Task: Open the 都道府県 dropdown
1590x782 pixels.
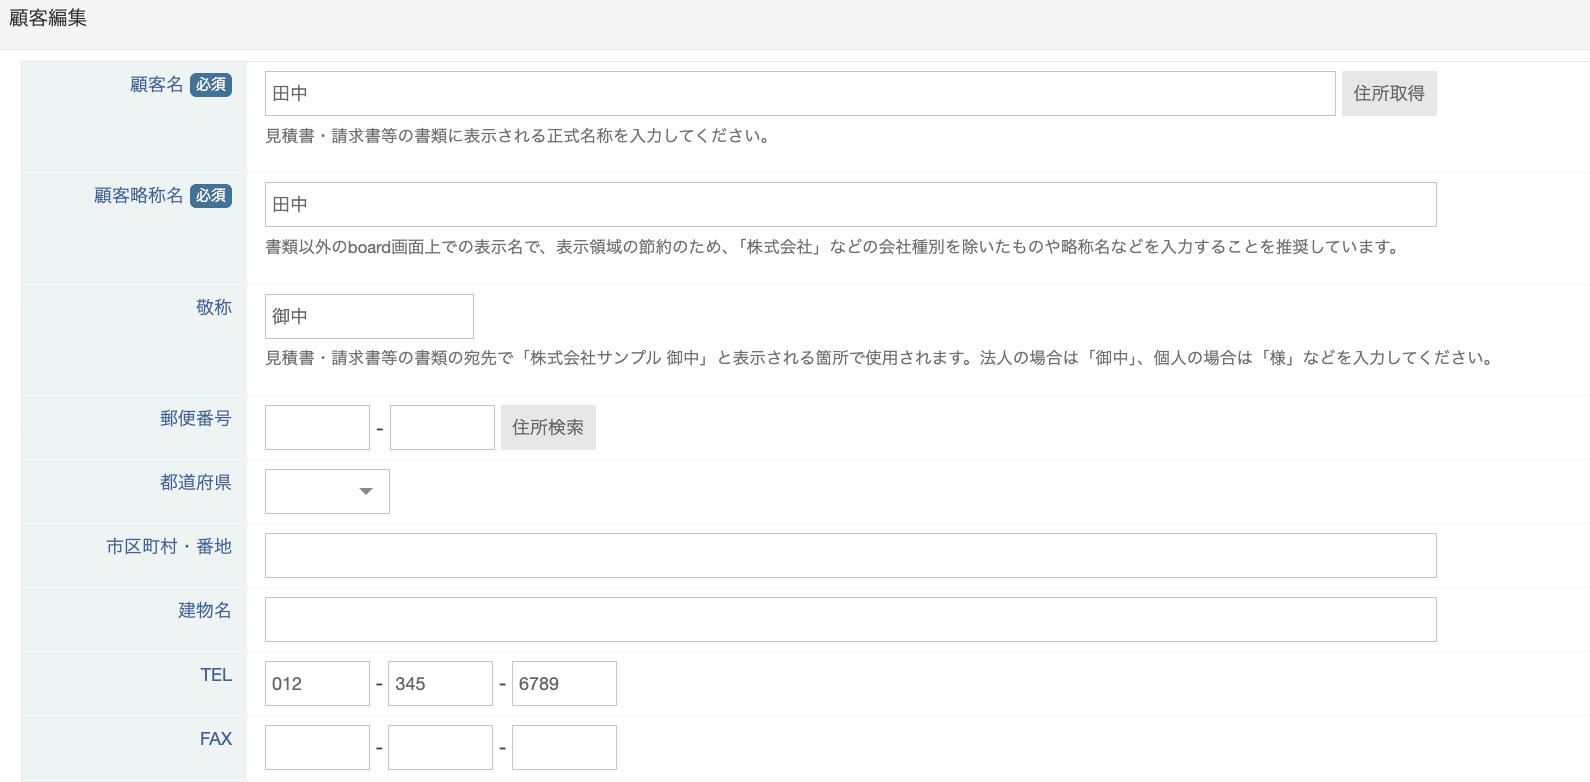Action: pyautogui.click(x=327, y=491)
